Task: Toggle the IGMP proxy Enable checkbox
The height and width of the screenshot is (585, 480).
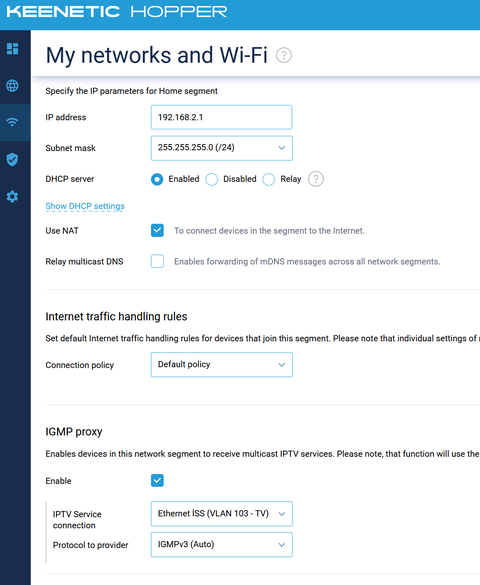Action: click(157, 481)
